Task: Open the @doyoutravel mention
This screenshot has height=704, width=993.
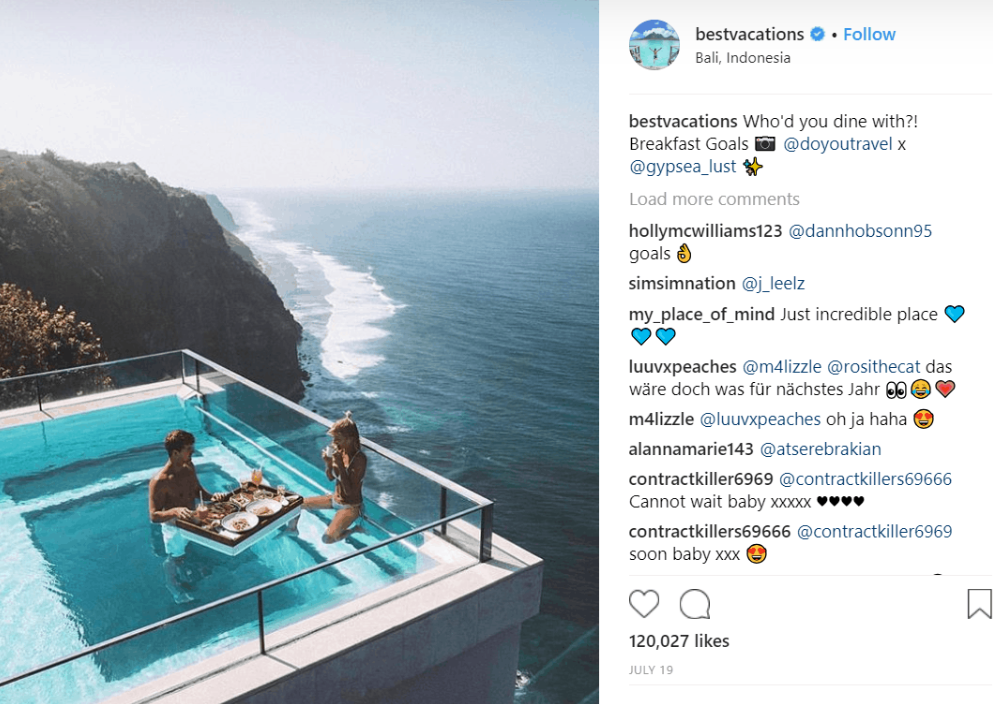Action: coord(838,144)
